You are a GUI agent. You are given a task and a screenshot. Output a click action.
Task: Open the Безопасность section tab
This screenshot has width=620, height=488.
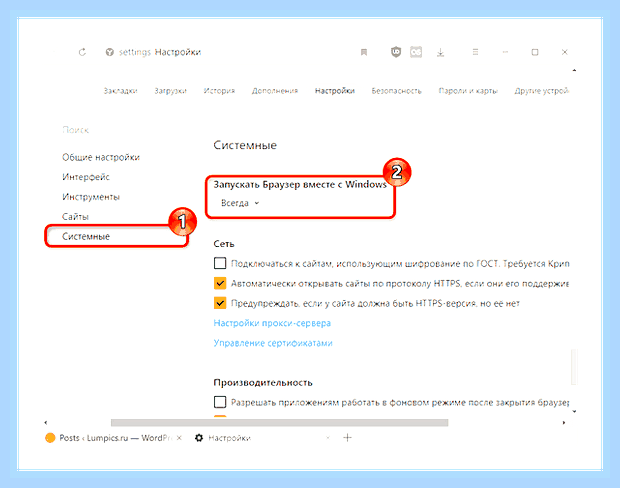pos(396,91)
